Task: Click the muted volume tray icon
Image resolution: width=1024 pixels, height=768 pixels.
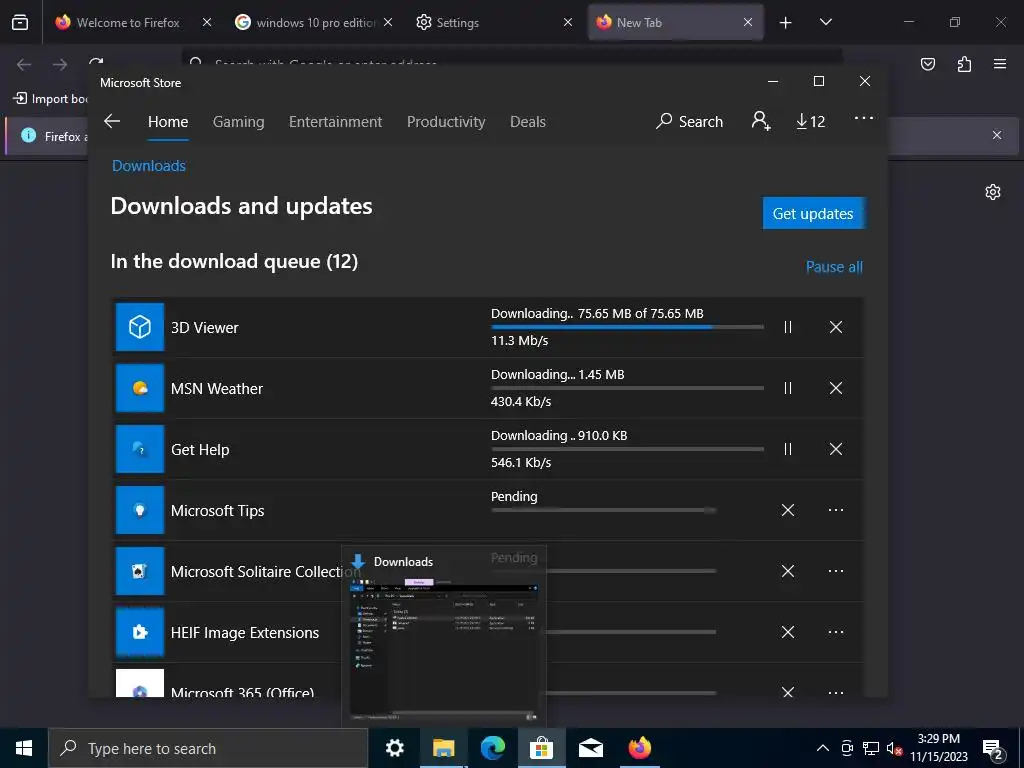Action: tap(894, 749)
